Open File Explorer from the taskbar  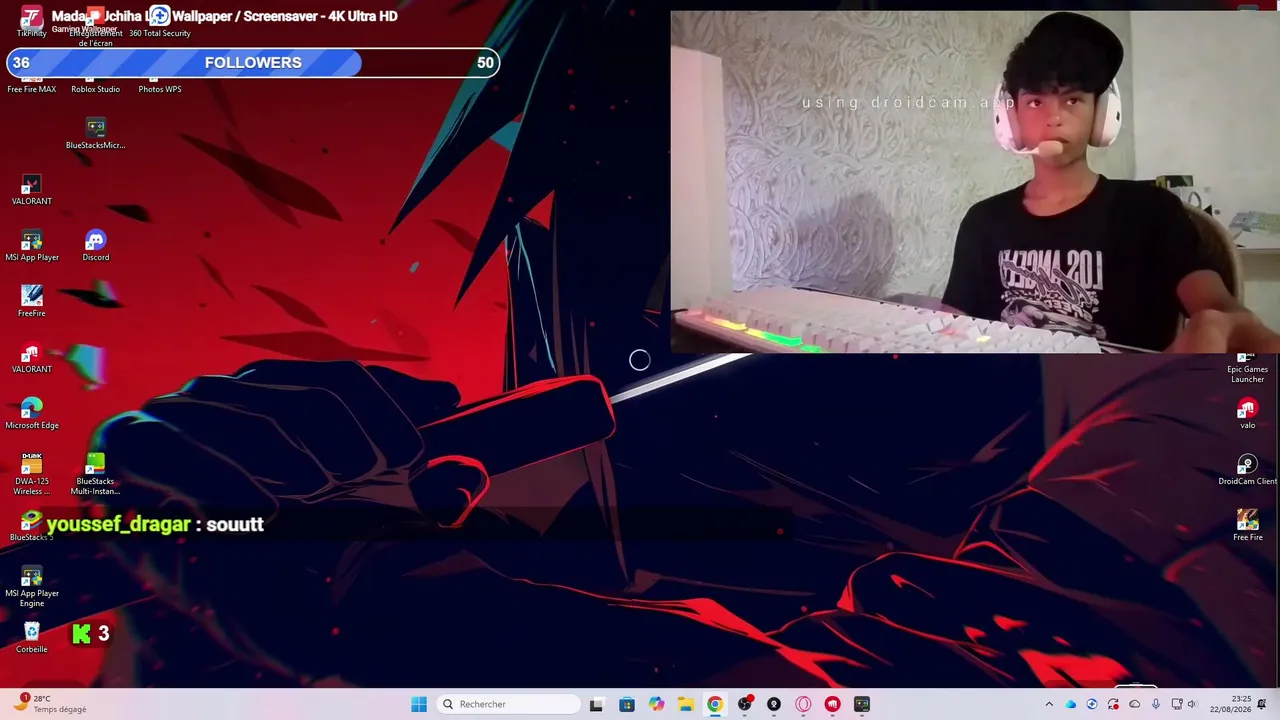pos(685,704)
